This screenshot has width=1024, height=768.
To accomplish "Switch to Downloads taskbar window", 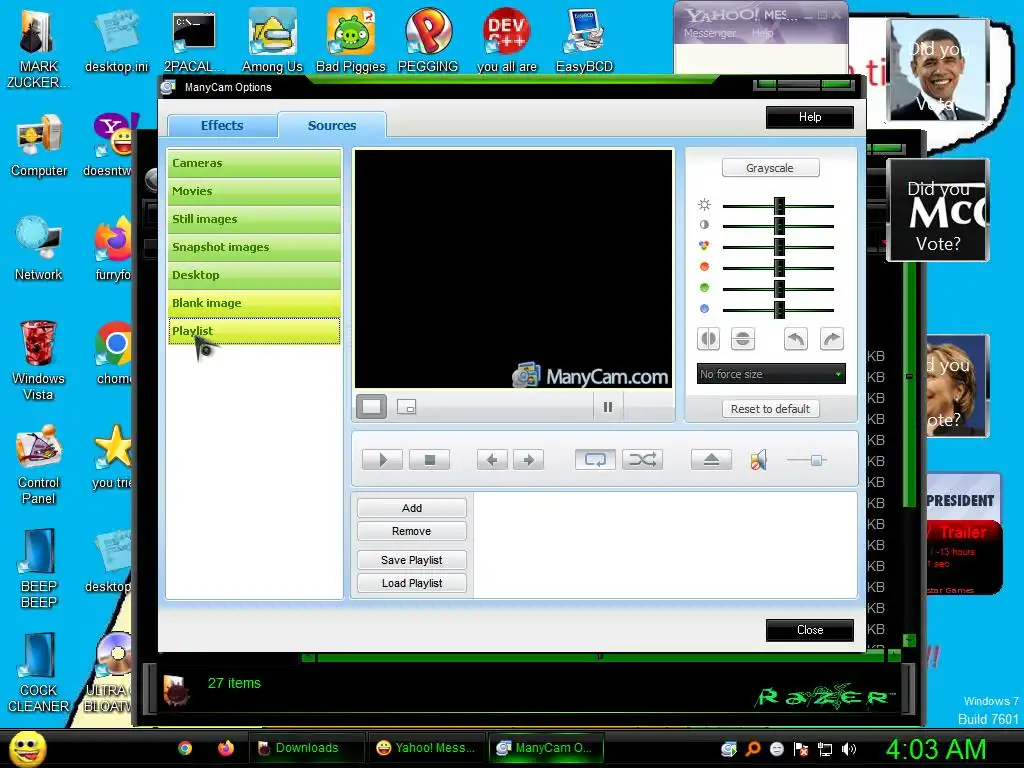I will point(306,748).
